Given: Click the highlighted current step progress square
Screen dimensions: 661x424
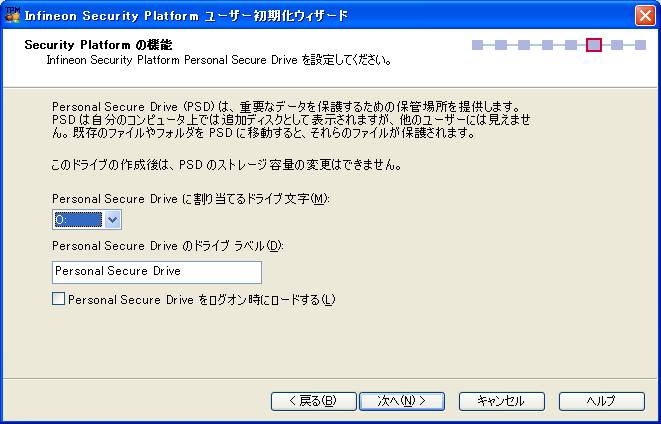Looking at the screenshot, I should coord(594,45).
